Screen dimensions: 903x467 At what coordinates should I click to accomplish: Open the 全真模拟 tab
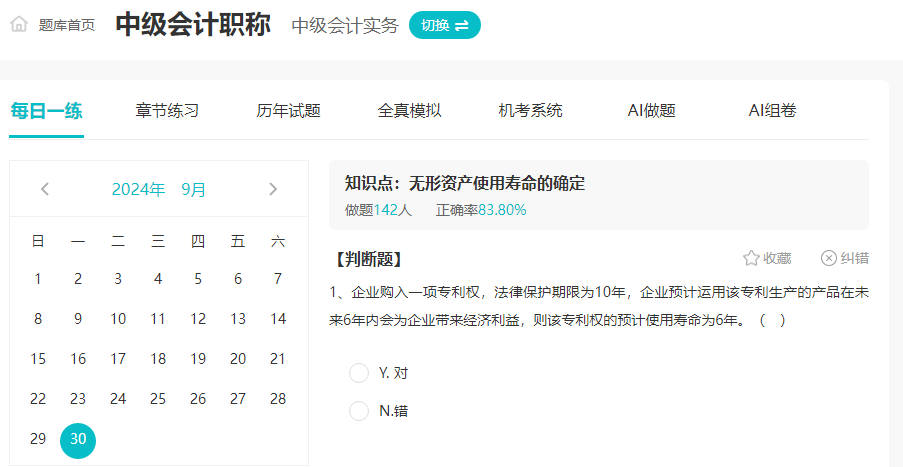409,111
